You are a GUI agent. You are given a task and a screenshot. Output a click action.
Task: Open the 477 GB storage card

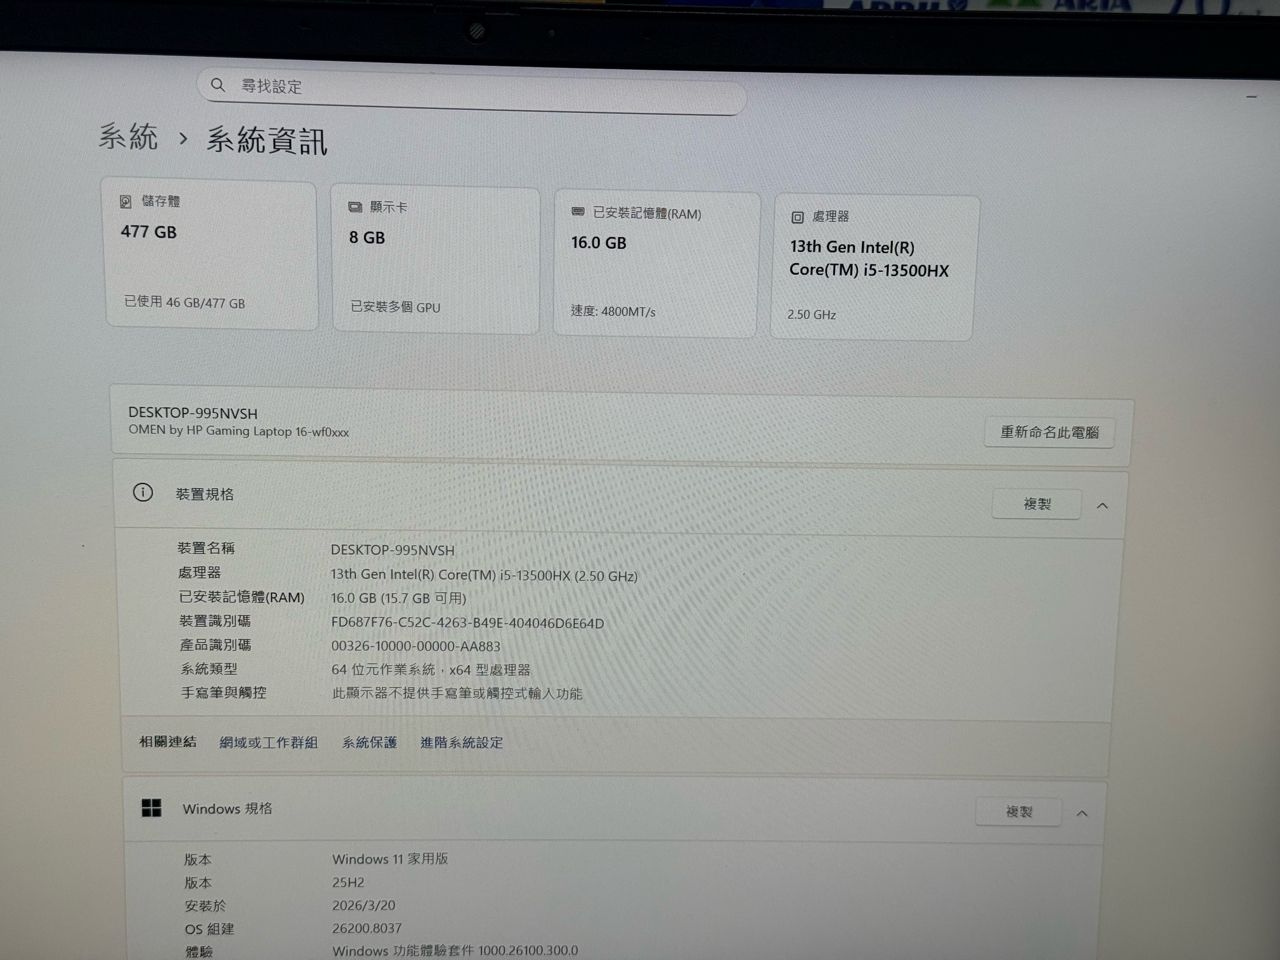210,255
